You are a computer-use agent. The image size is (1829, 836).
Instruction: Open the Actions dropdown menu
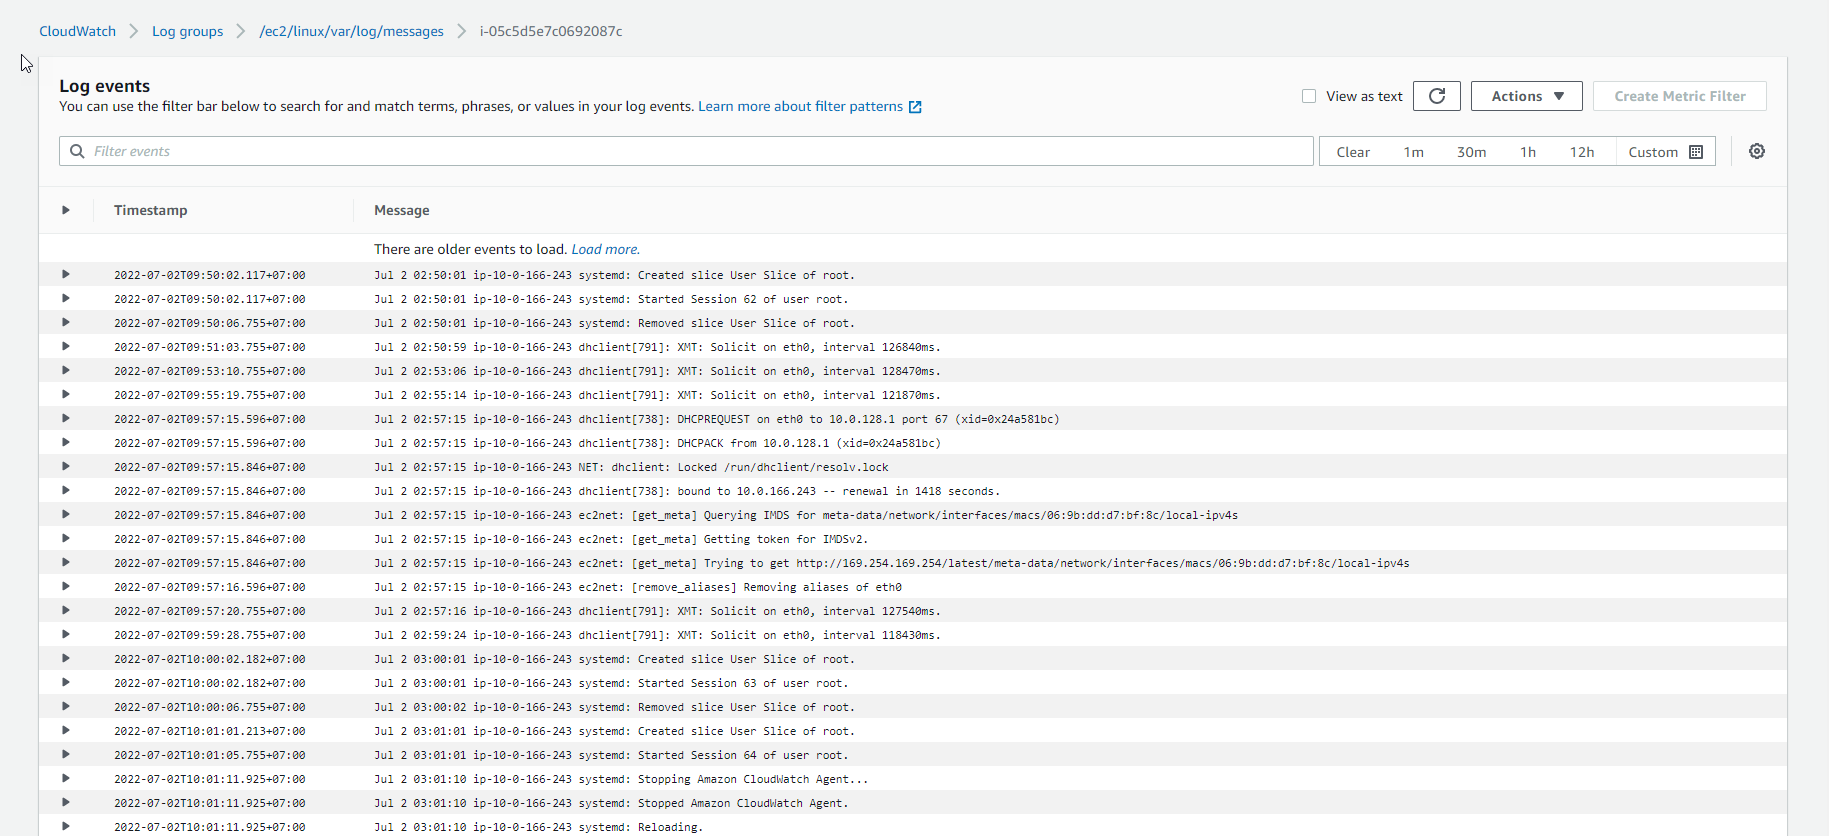point(1526,96)
